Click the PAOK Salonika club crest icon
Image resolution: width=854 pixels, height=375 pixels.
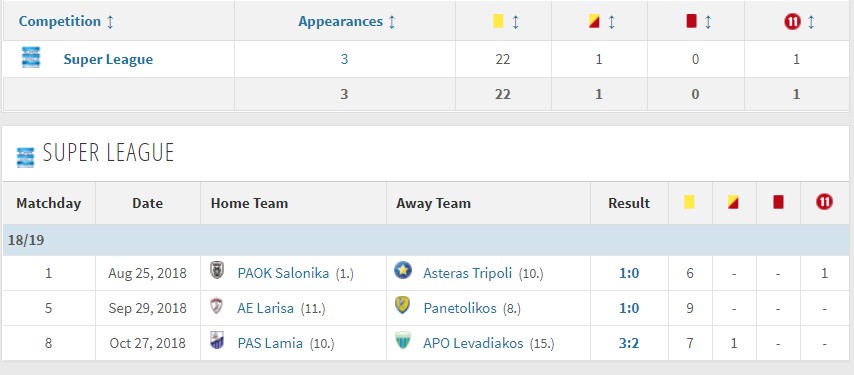click(x=217, y=271)
